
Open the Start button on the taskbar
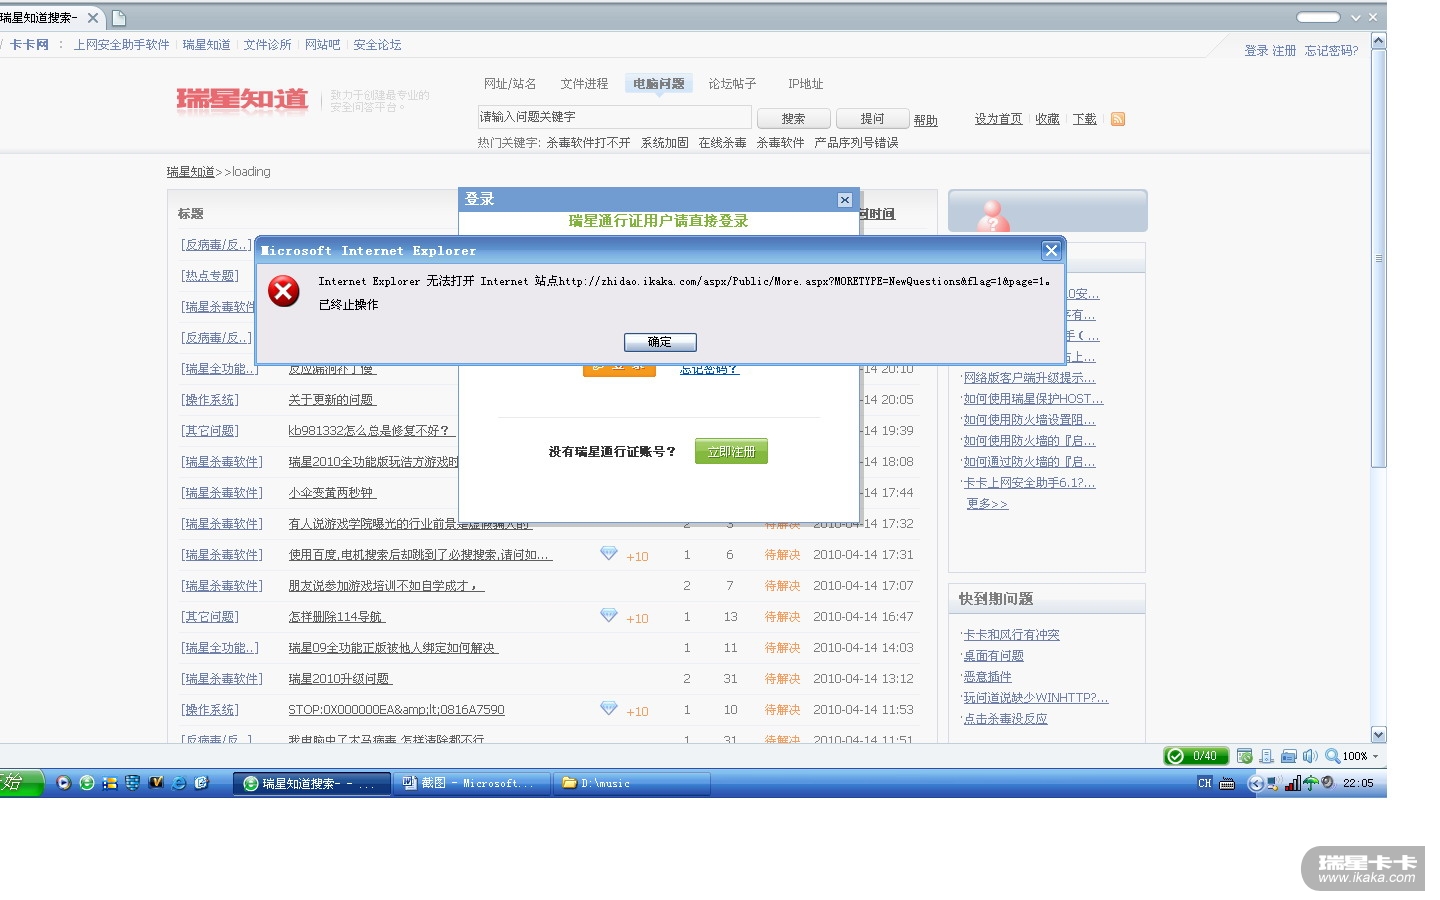click(21, 783)
